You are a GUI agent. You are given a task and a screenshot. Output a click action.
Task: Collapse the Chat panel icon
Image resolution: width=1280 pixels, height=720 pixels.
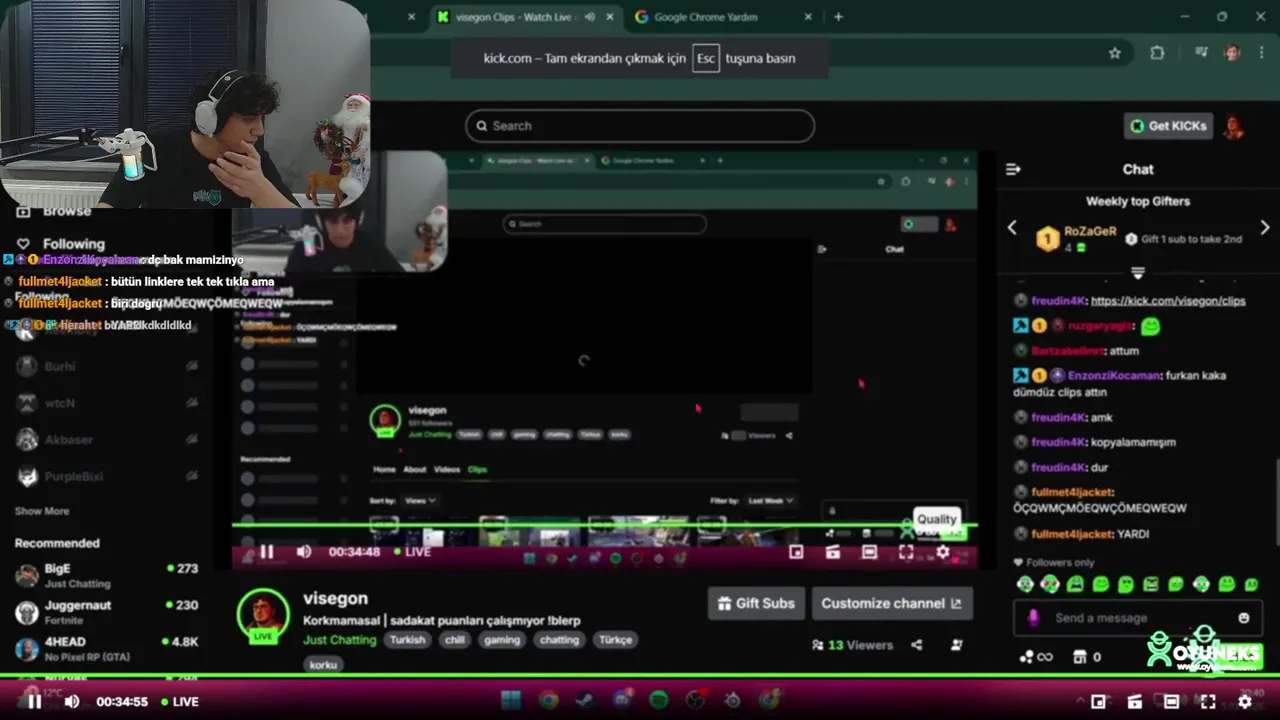pos(1013,169)
